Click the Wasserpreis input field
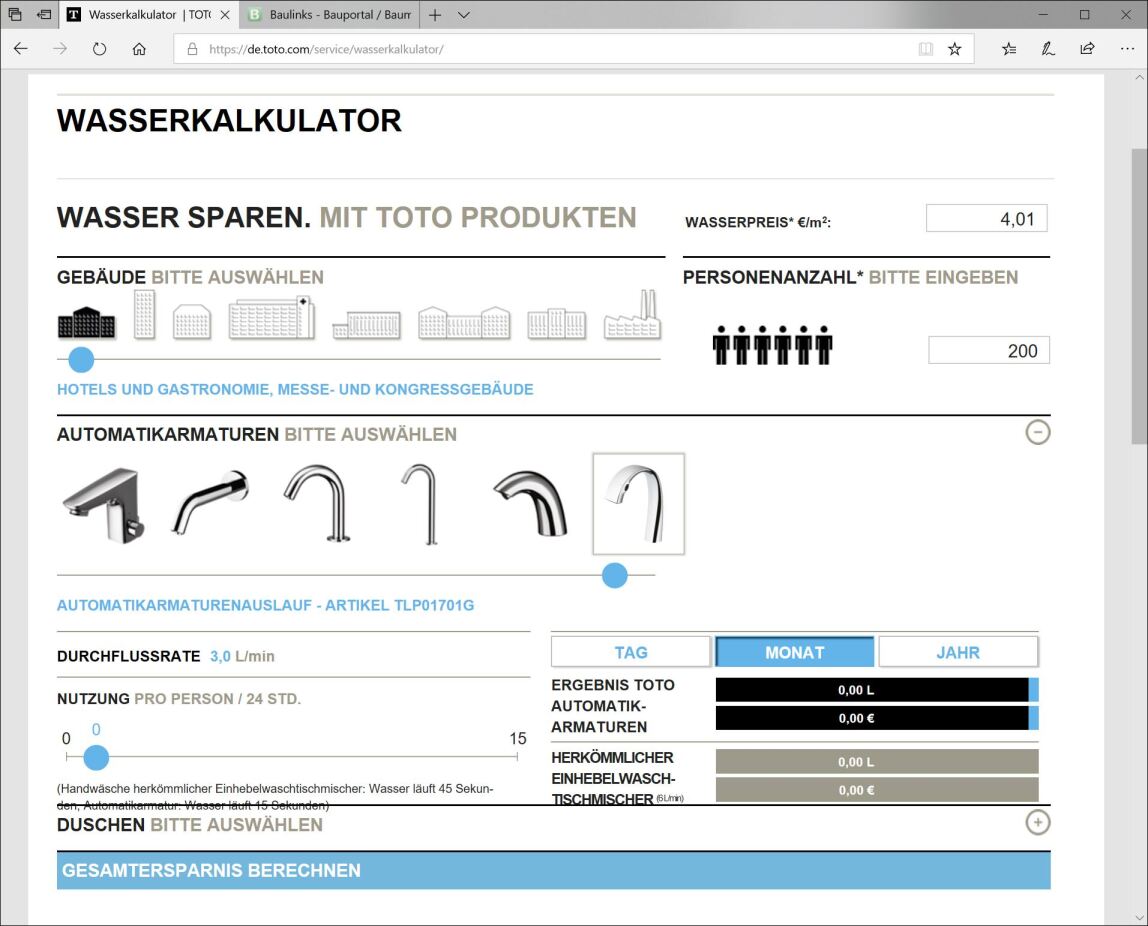This screenshot has width=1148, height=926. [x=986, y=218]
